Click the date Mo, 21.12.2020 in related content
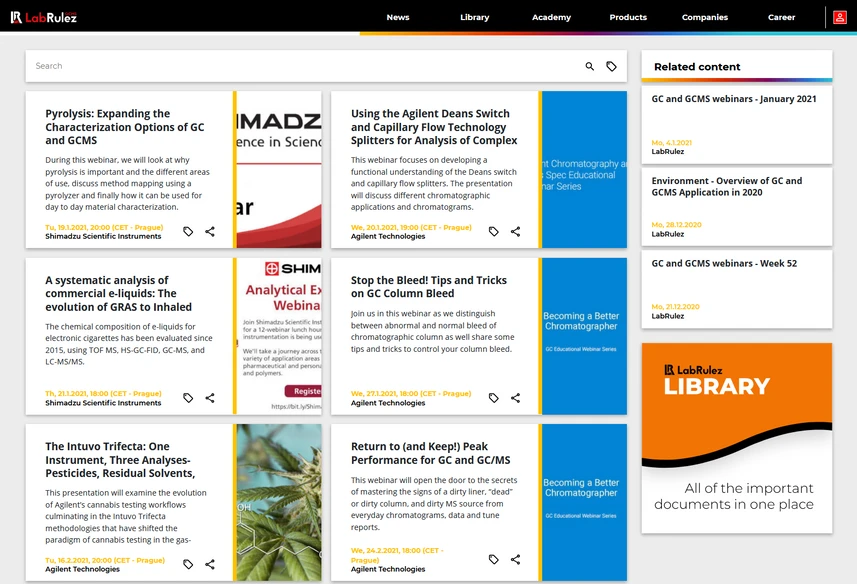Image resolution: width=857 pixels, height=584 pixels. pos(675,306)
